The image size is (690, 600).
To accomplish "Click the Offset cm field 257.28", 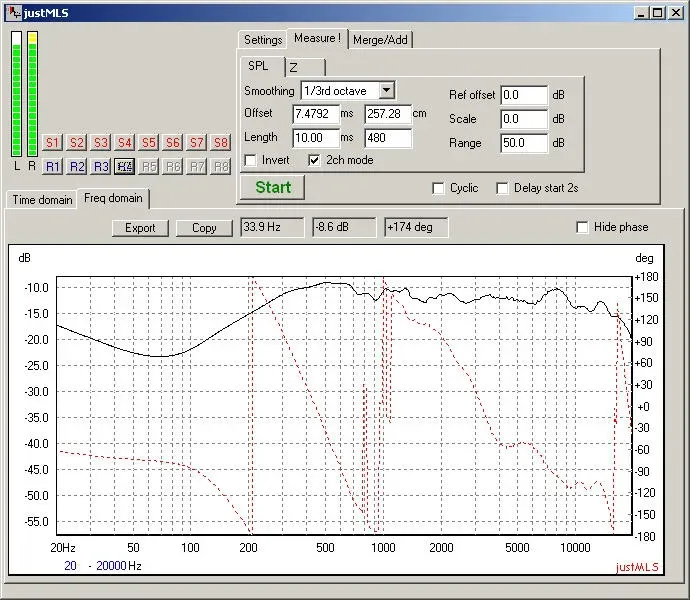I will click(x=388, y=114).
